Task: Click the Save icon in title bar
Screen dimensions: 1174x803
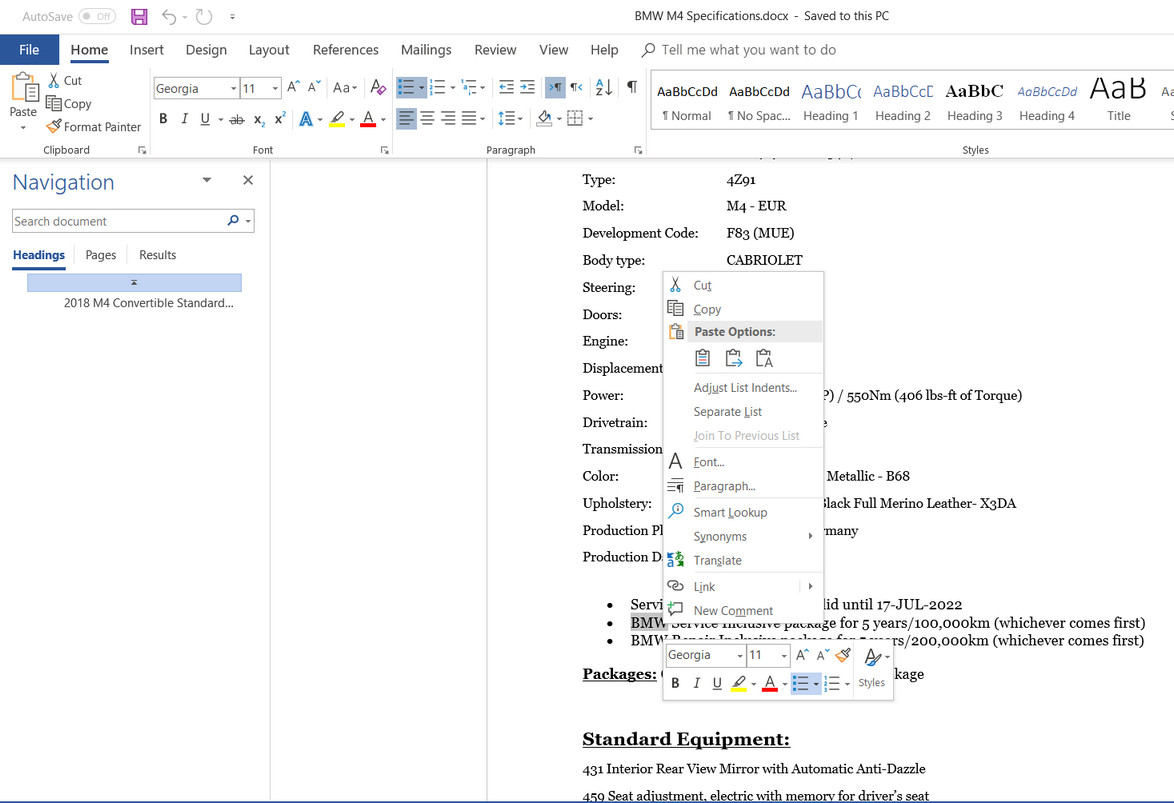Action: (139, 16)
